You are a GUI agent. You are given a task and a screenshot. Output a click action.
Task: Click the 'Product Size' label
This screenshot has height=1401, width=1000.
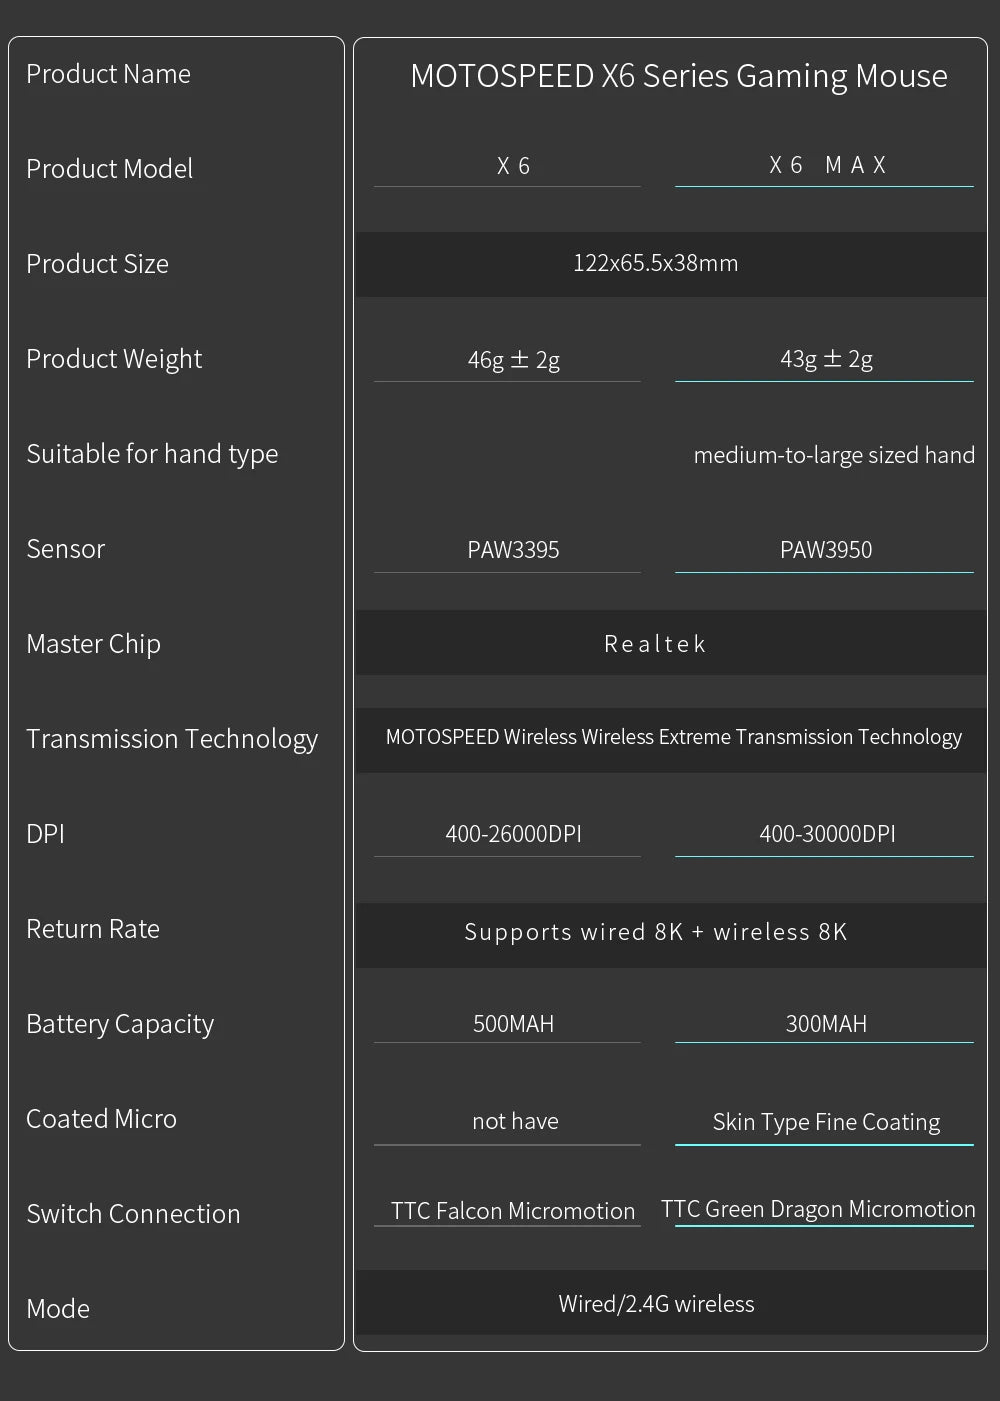point(97,264)
